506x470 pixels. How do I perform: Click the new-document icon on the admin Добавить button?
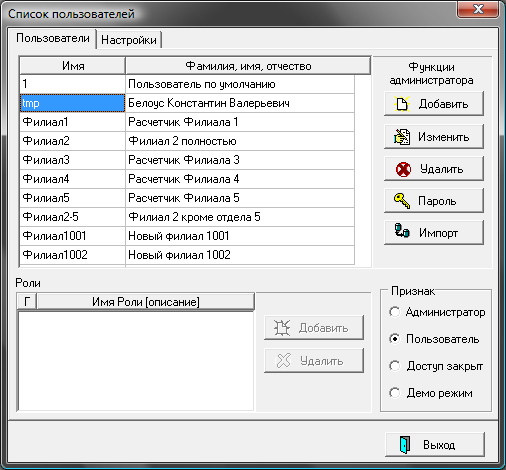point(402,104)
